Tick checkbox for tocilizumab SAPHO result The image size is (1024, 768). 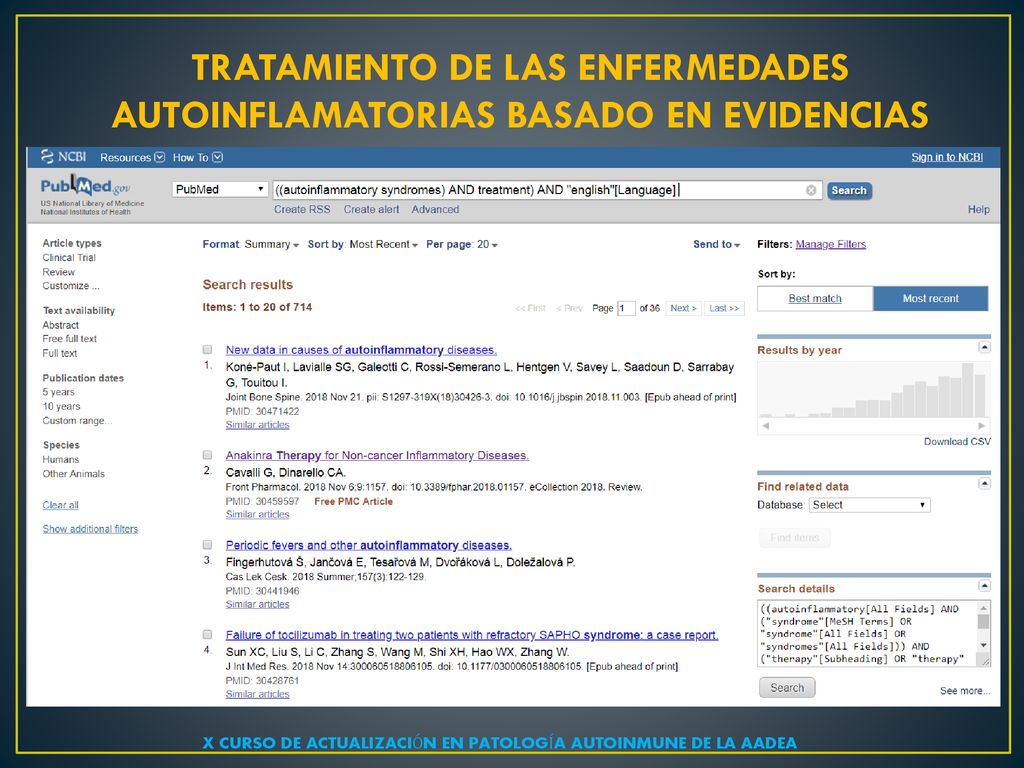208,635
